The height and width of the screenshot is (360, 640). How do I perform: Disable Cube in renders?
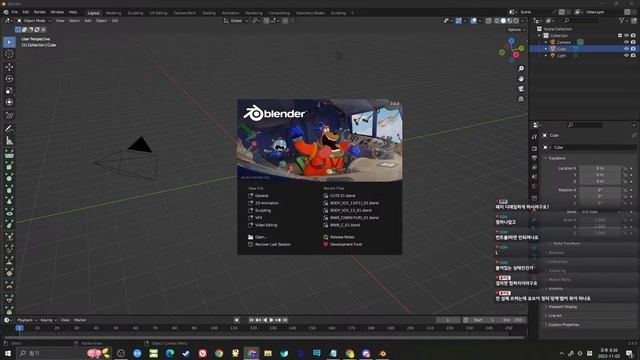click(633, 49)
